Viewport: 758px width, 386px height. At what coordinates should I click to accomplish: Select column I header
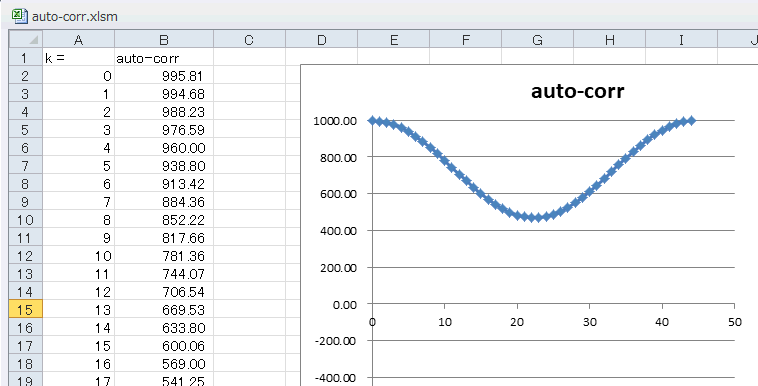(x=682, y=39)
